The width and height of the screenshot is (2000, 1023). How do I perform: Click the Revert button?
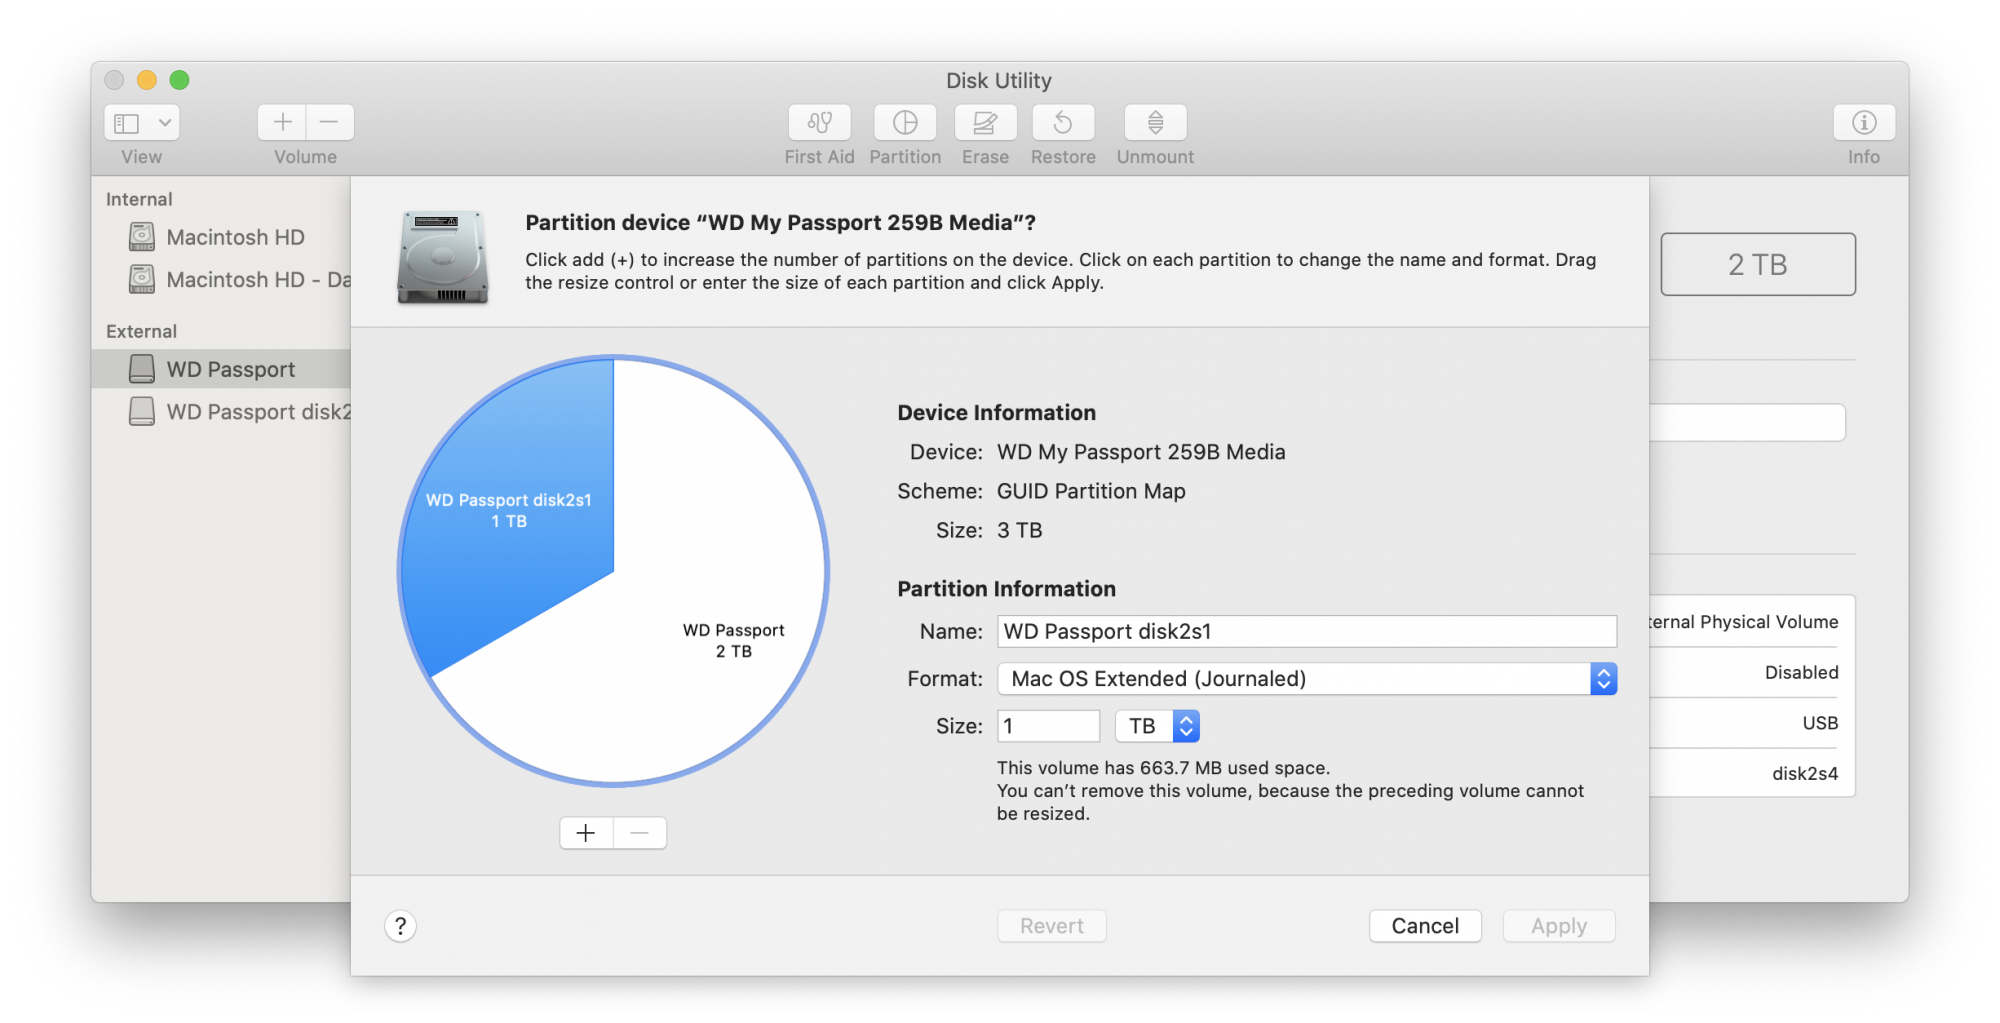1052,926
